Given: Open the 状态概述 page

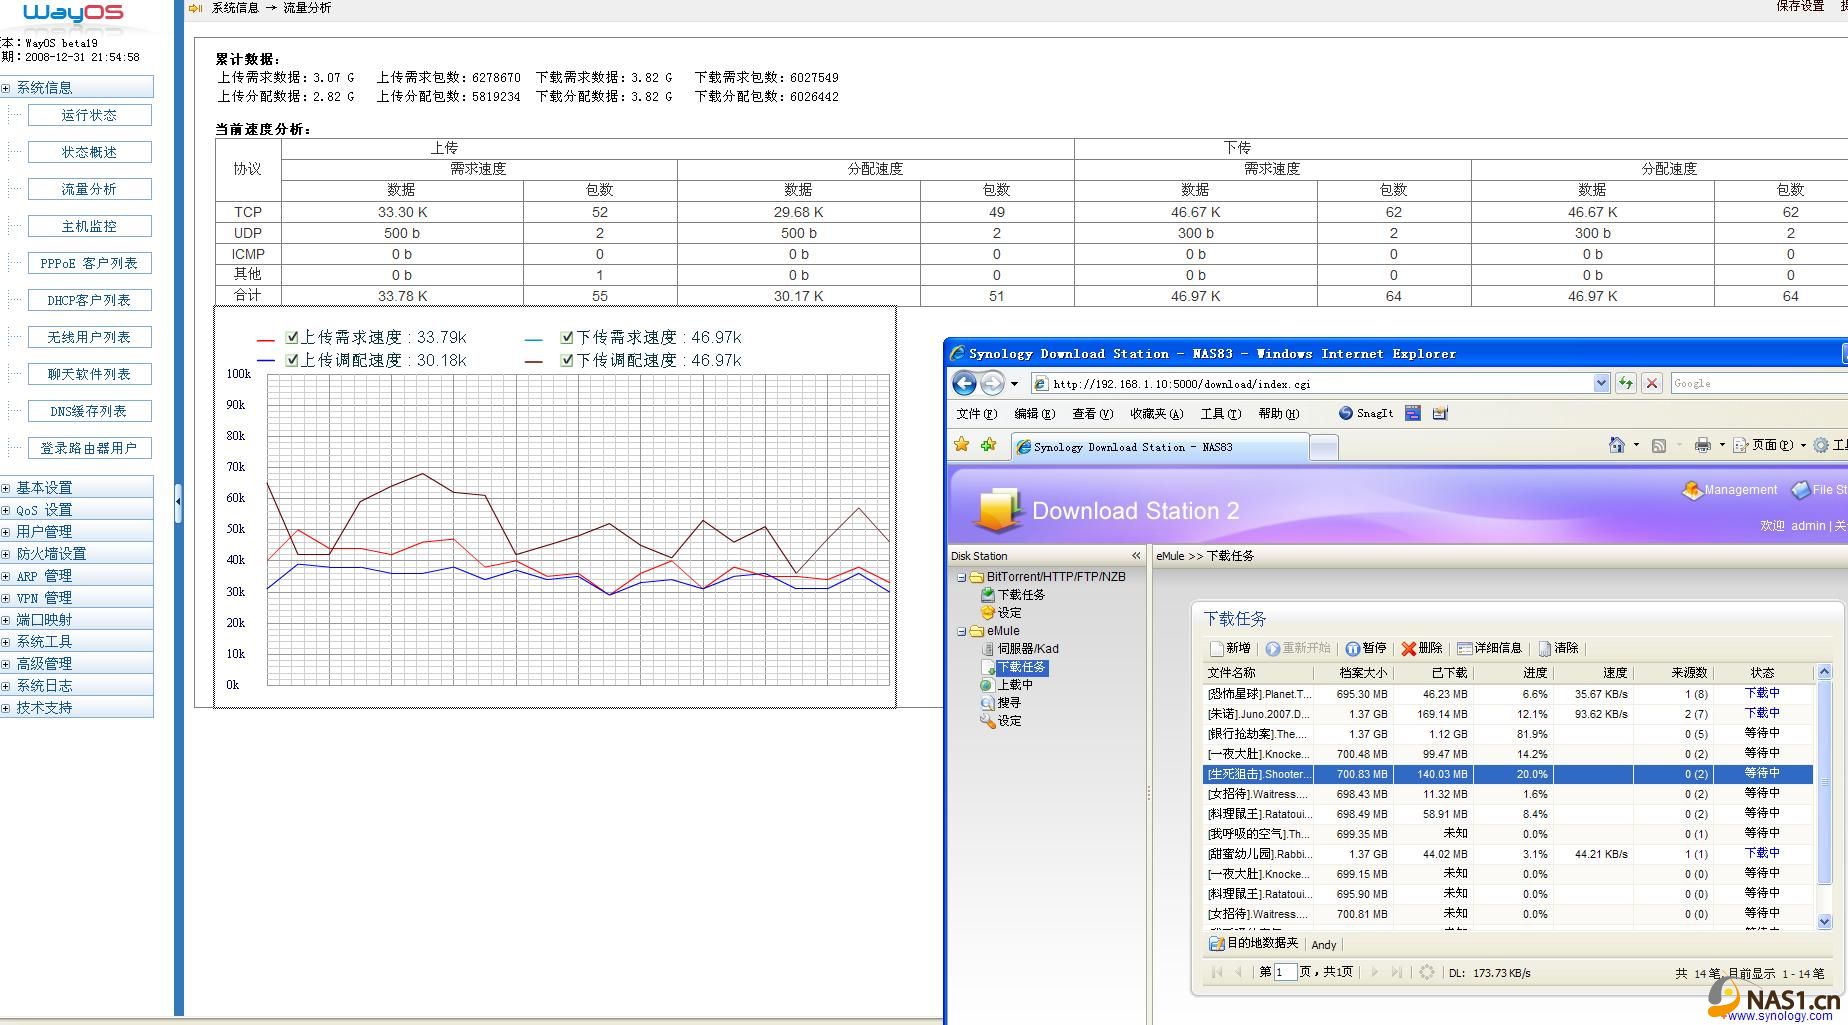Looking at the screenshot, I should point(89,152).
